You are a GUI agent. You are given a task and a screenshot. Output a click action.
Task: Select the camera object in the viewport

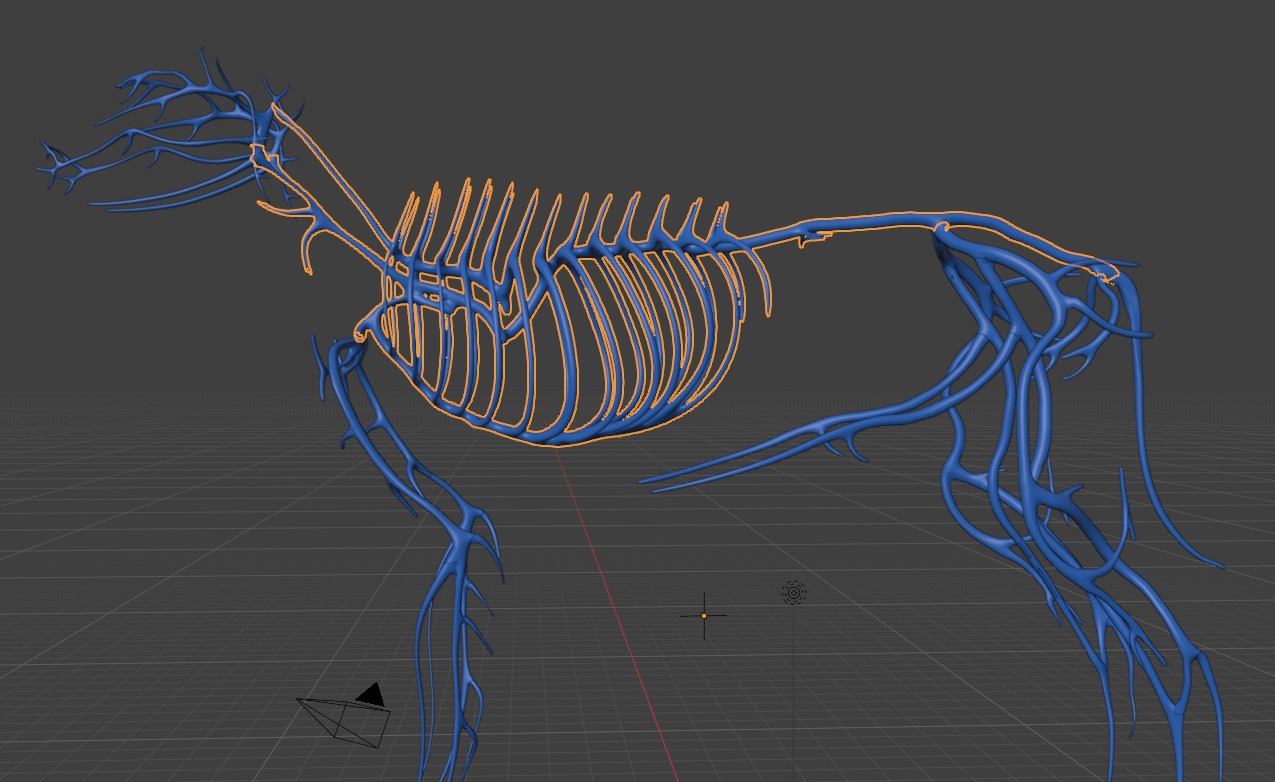click(x=344, y=716)
